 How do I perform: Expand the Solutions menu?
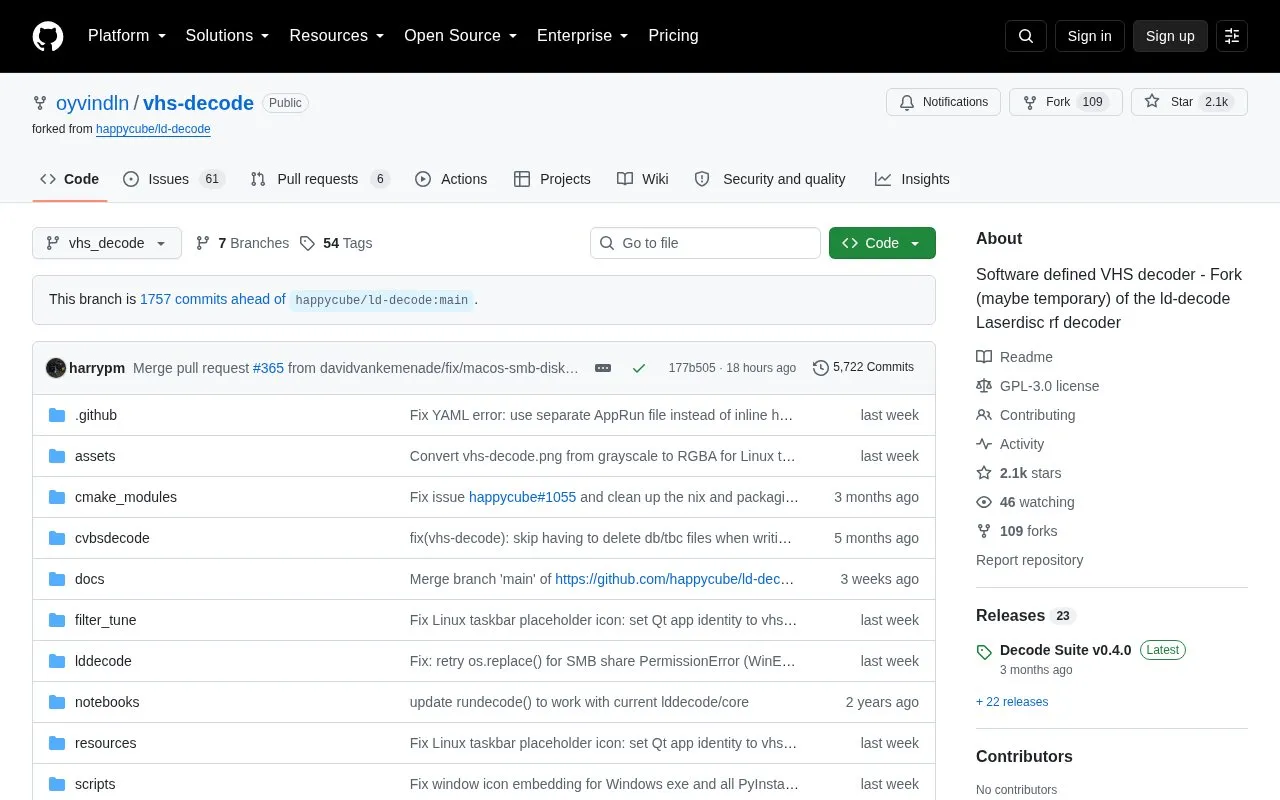228,36
